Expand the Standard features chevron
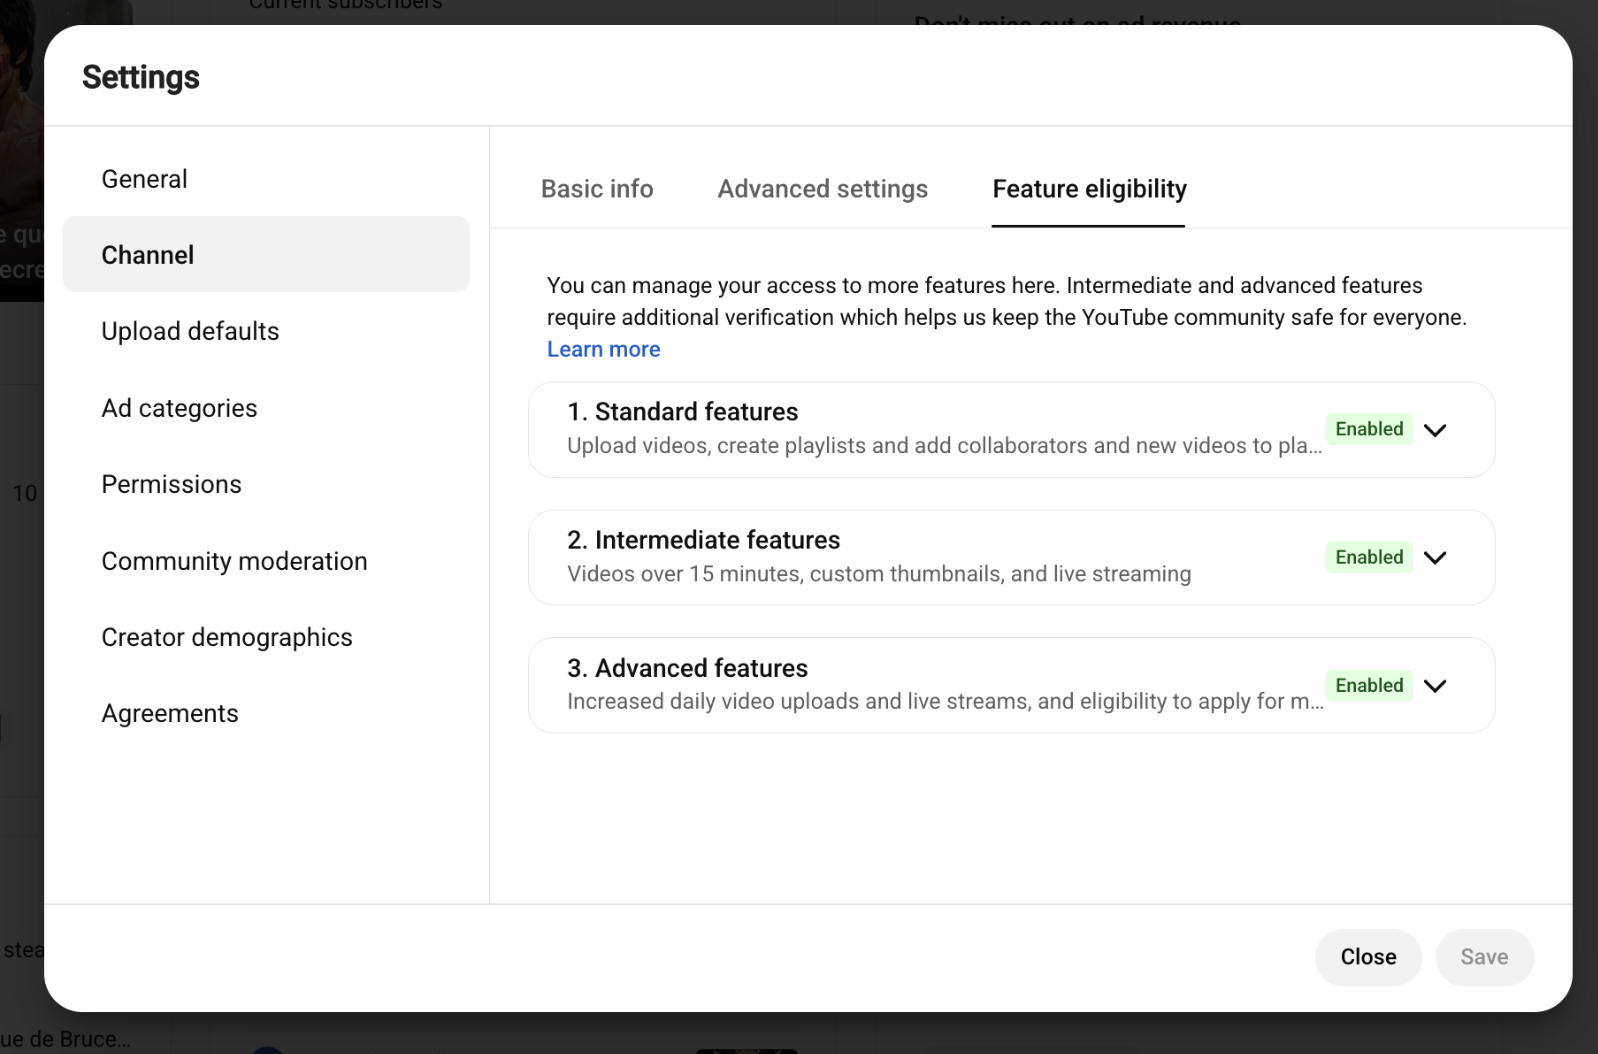Screen dimensions: 1598x1054 tap(1435, 430)
